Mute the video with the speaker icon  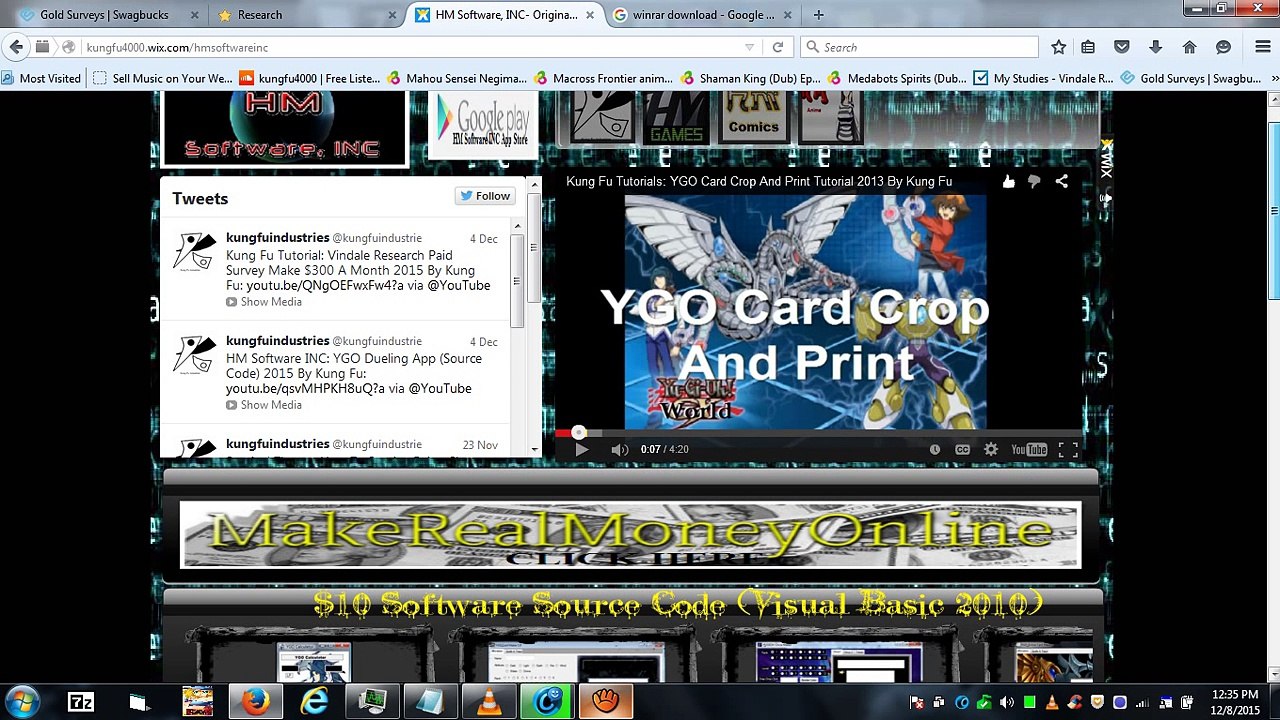click(x=619, y=450)
